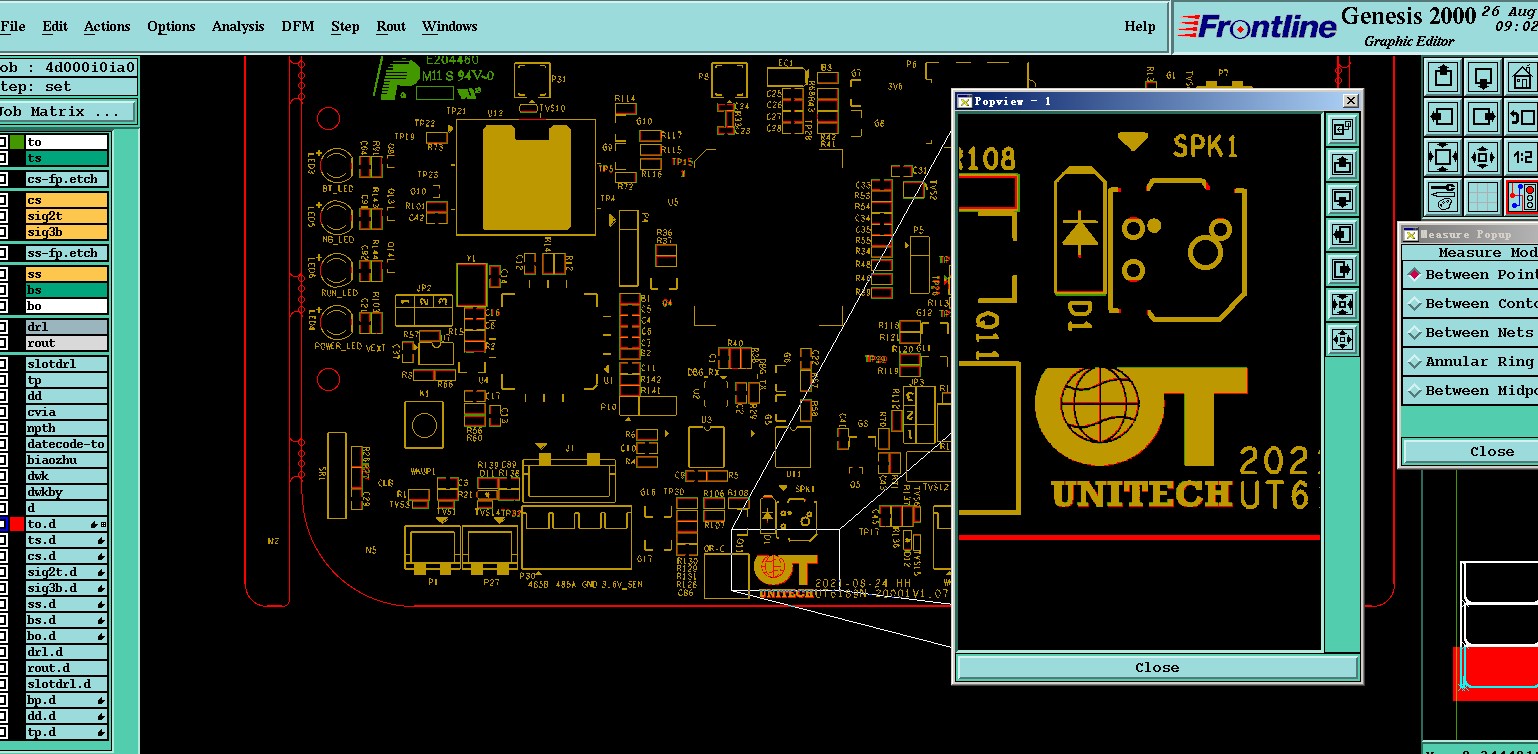Click the pan up view icon
The image size is (1538, 754).
[1443, 77]
